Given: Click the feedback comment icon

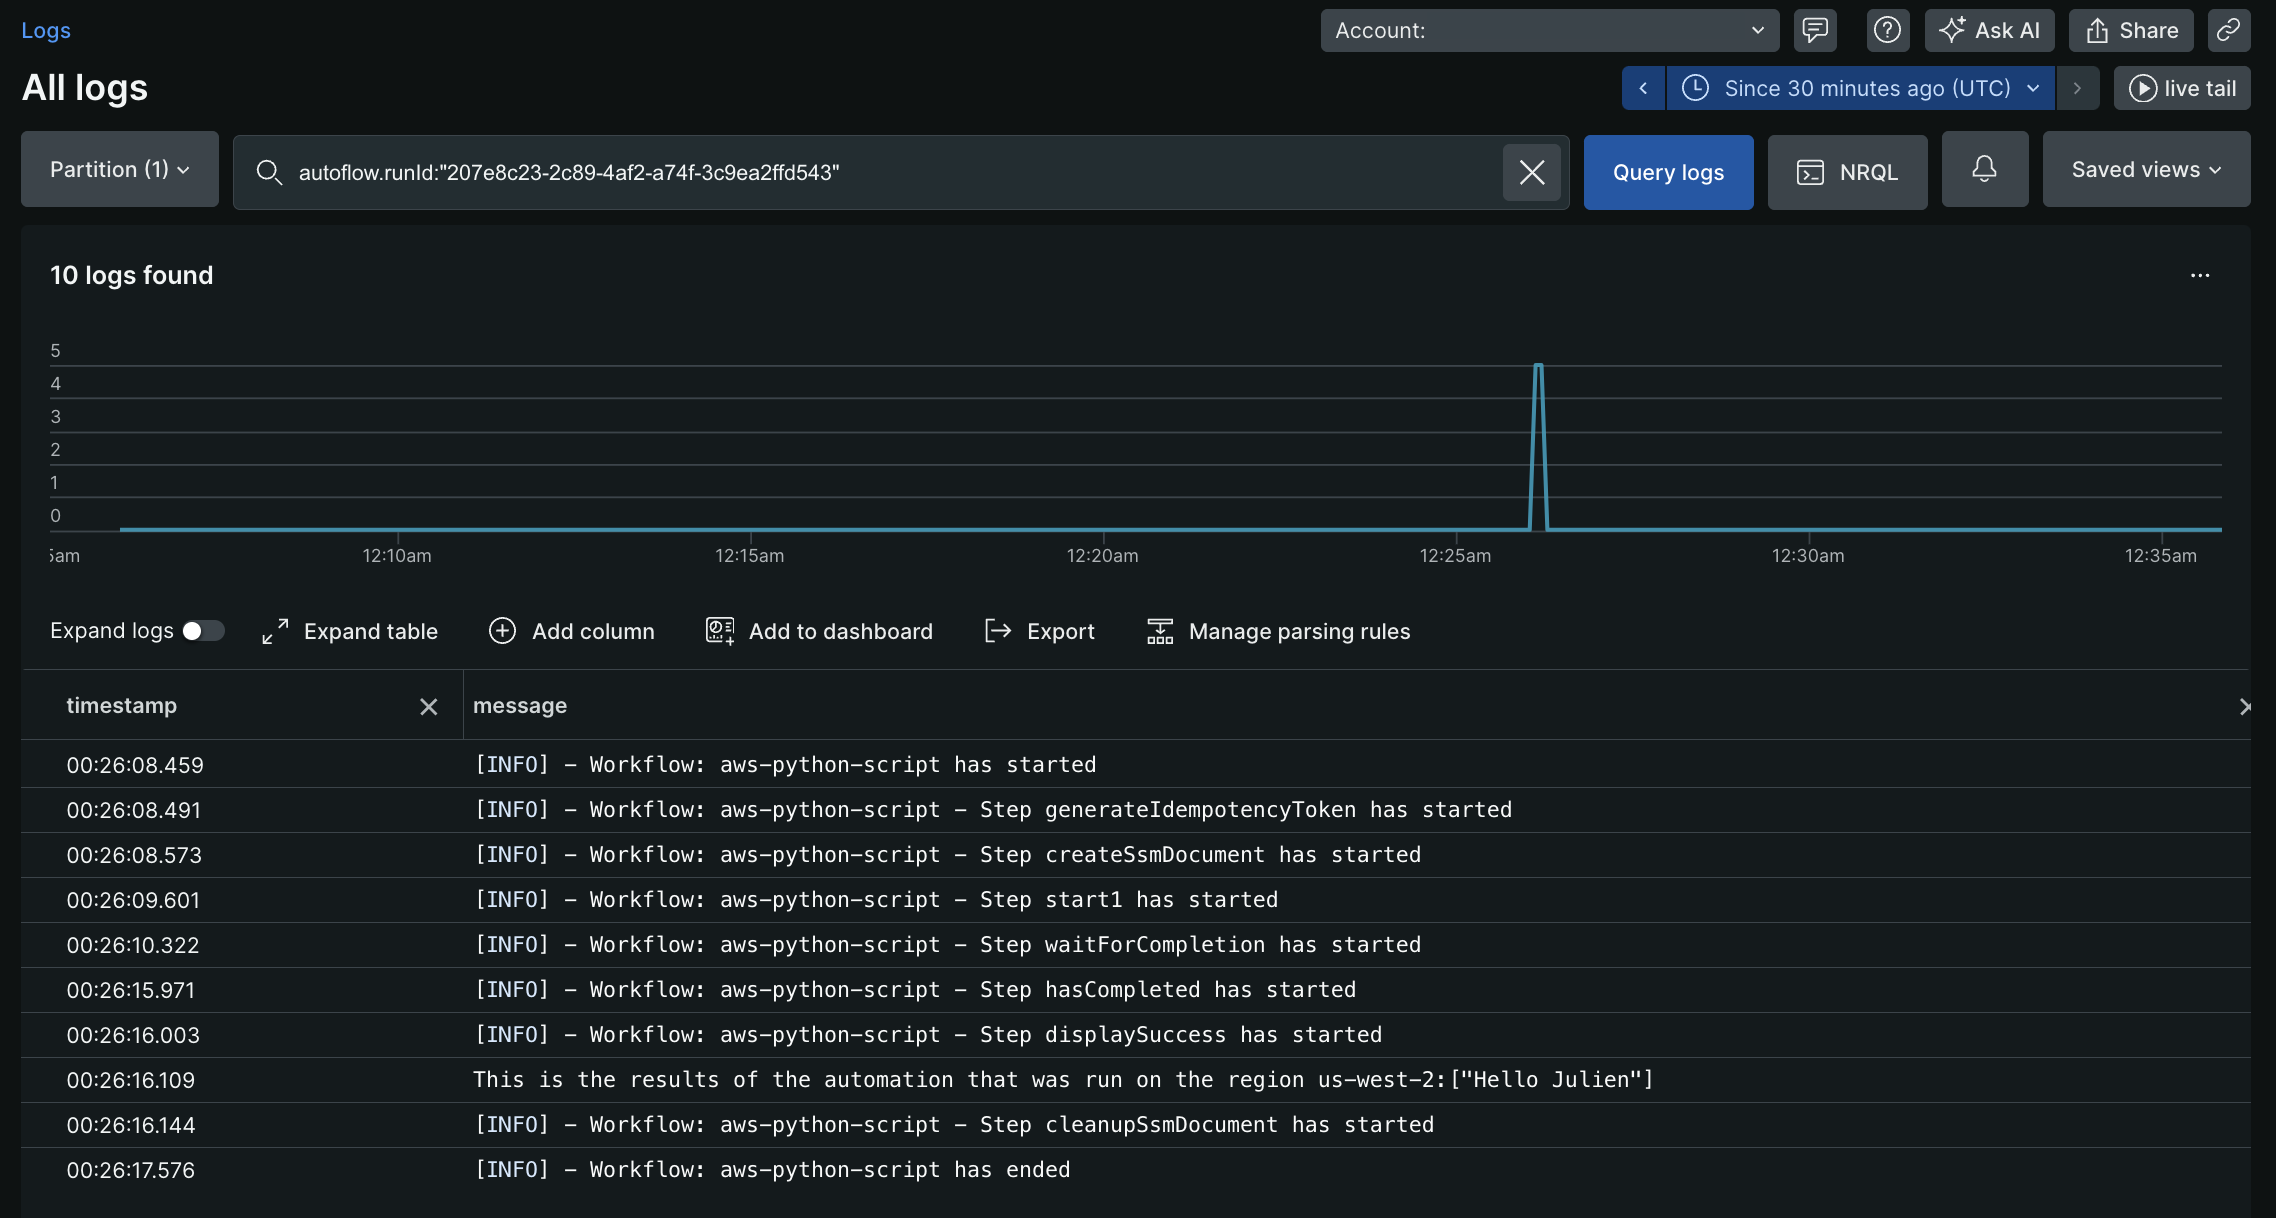Looking at the screenshot, I should point(1815,30).
